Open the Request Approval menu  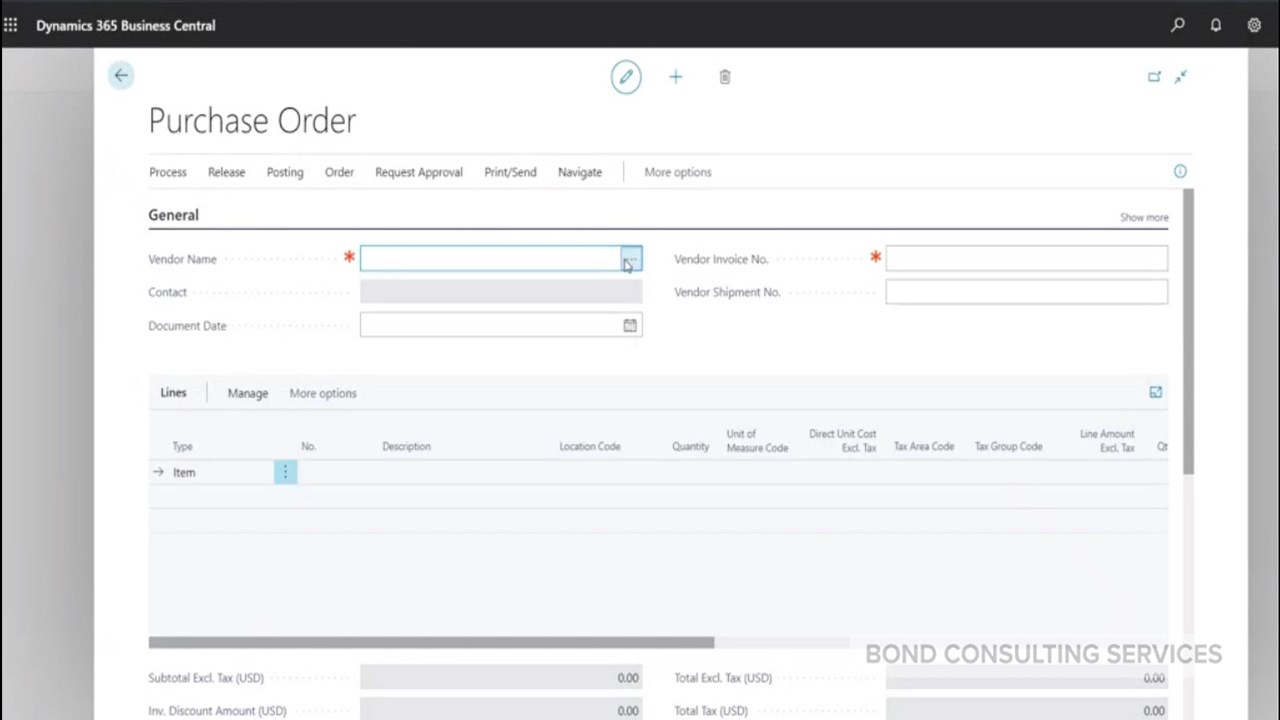coord(419,172)
